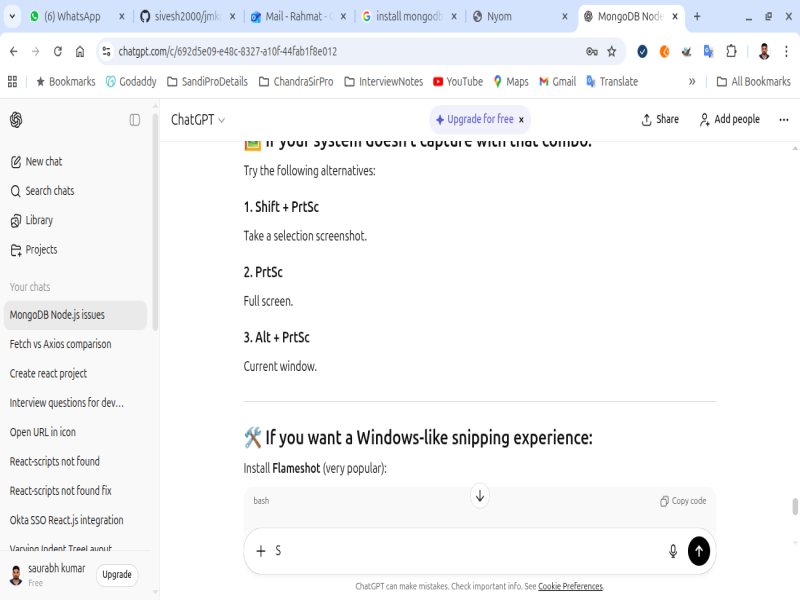Screen dimensions: 800x600
Task: Click the site information icon in address bar
Action: (x=106, y=52)
